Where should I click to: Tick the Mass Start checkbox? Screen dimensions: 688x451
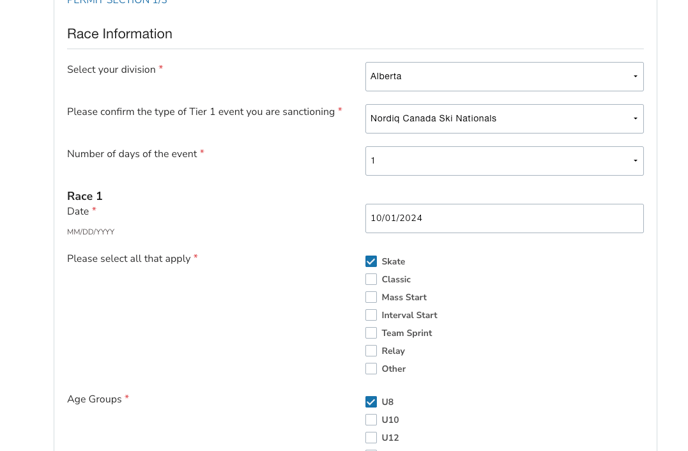[371, 298]
